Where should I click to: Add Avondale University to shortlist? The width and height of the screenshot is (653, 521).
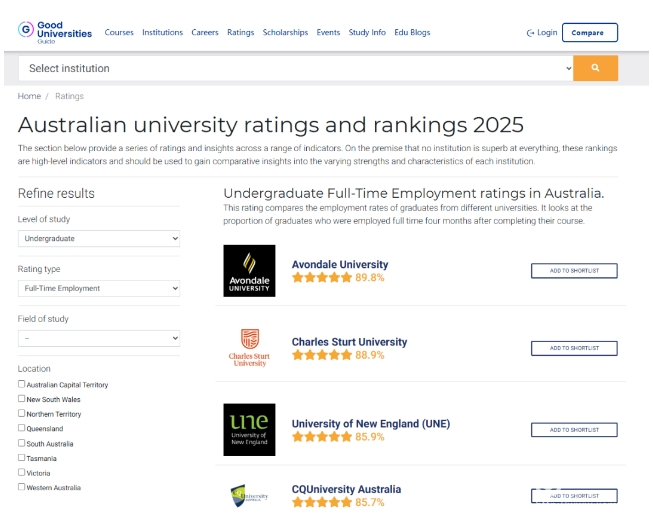[x=574, y=271]
